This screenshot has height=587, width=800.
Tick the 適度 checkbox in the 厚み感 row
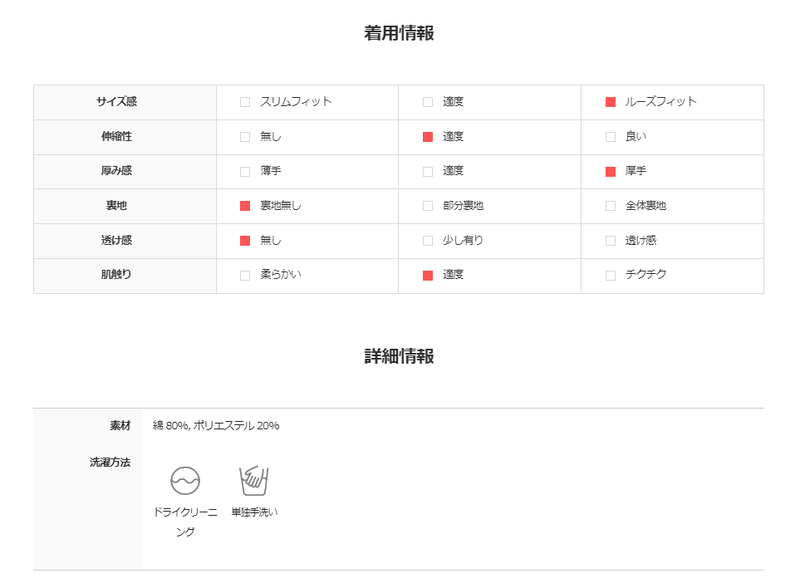click(428, 171)
